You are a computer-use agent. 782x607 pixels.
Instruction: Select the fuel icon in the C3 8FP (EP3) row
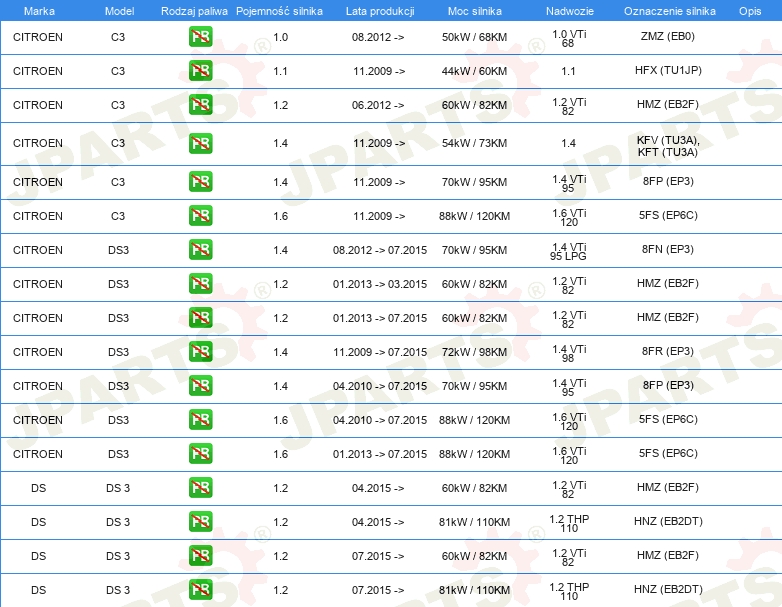[x=200, y=182]
